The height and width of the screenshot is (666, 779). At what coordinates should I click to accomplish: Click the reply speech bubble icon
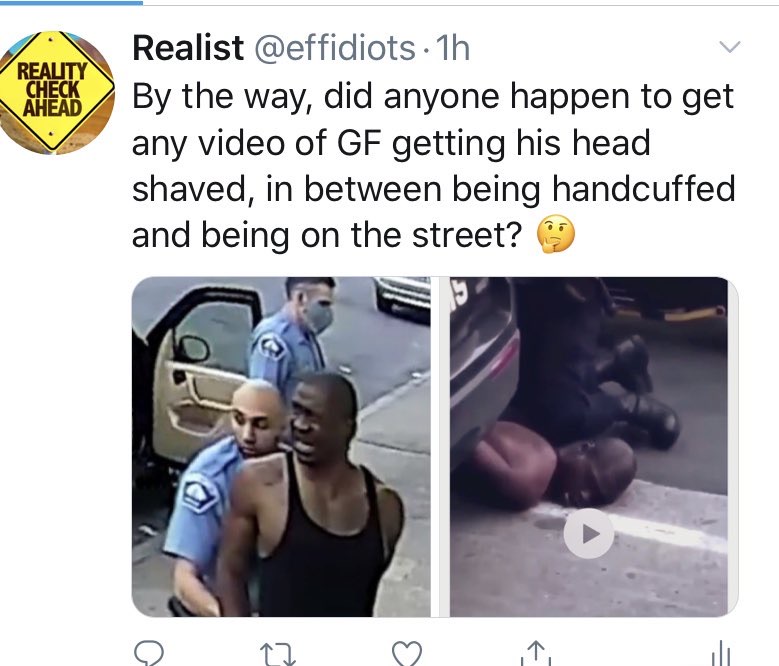pos(149,653)
